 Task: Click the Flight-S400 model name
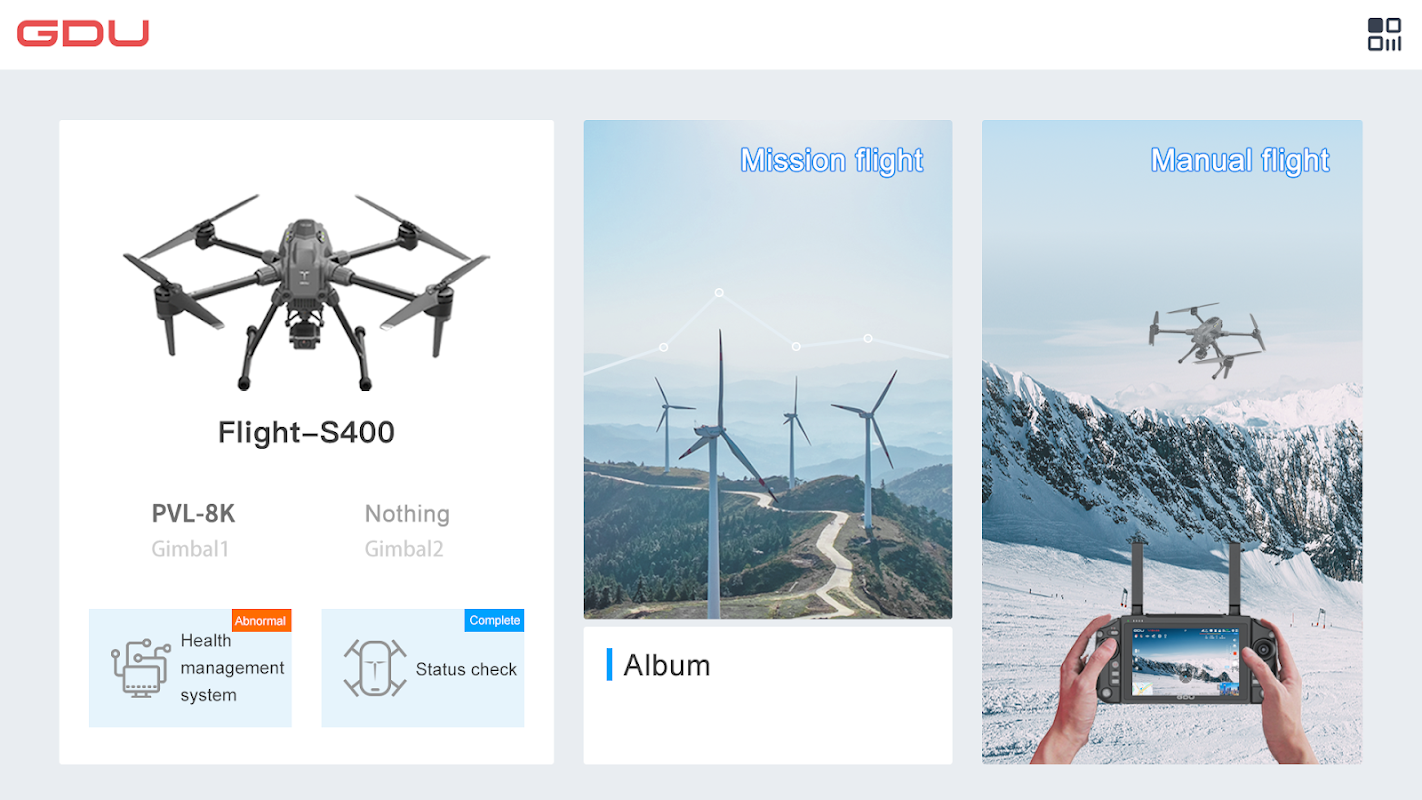306,432
